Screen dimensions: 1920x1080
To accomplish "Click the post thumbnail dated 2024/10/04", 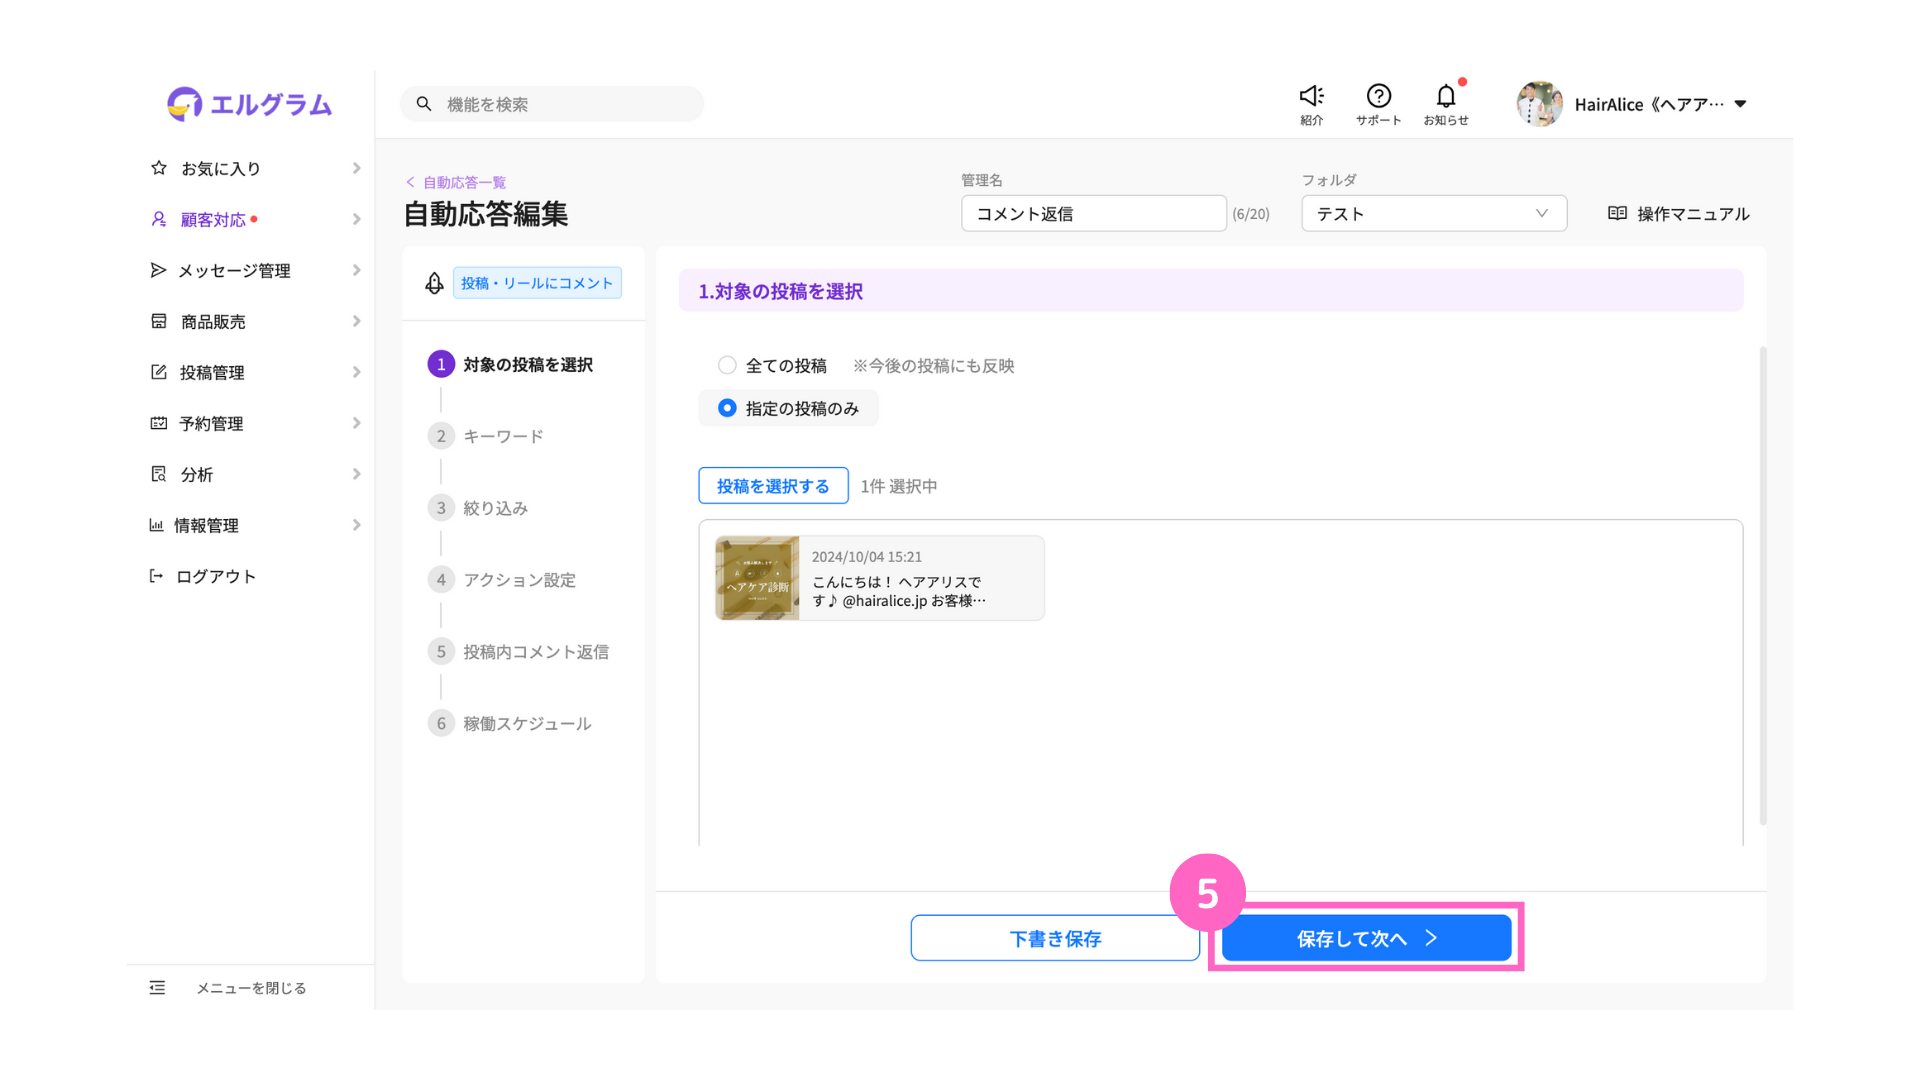I will 757,578.
